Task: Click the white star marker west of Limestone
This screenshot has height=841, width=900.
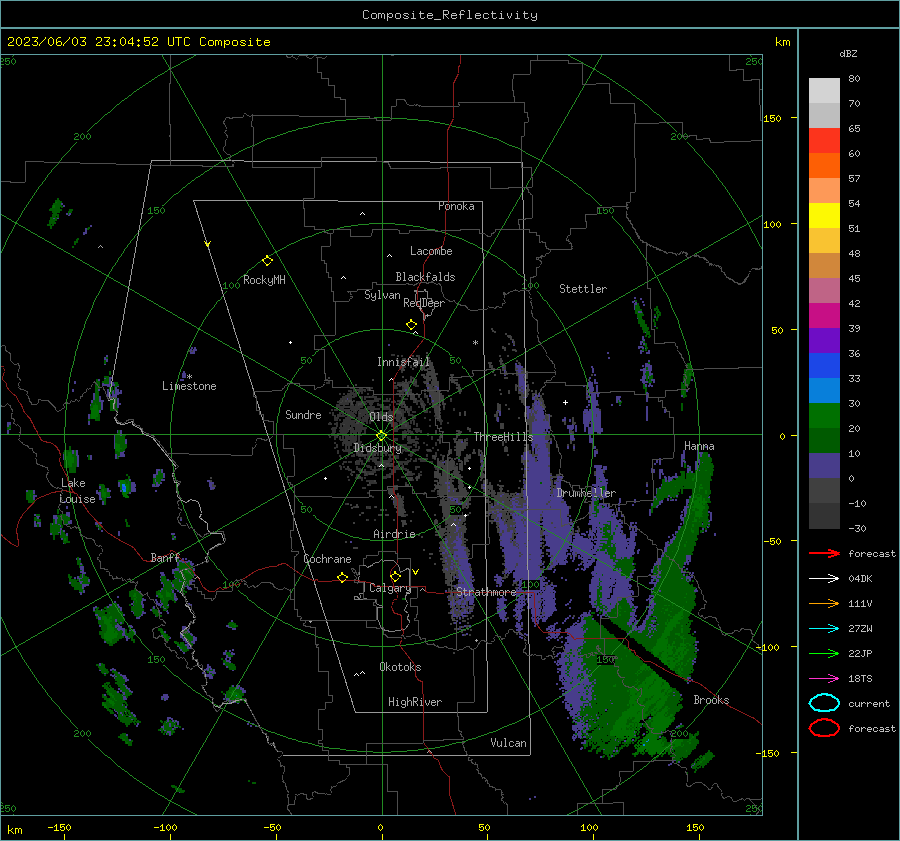Action: click(x=189, y=377)
